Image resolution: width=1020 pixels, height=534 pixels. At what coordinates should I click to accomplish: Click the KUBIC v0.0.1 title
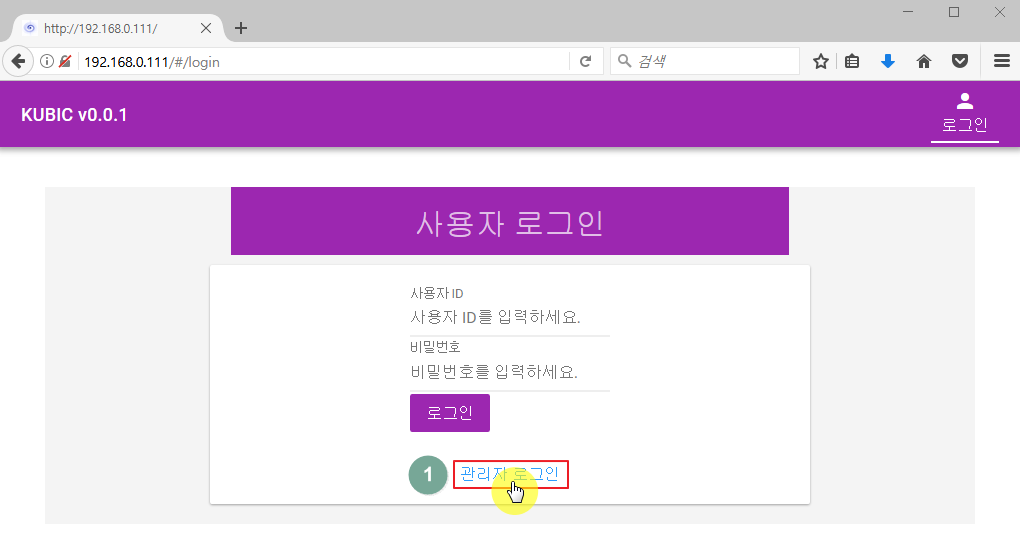(x=74, y=114)
